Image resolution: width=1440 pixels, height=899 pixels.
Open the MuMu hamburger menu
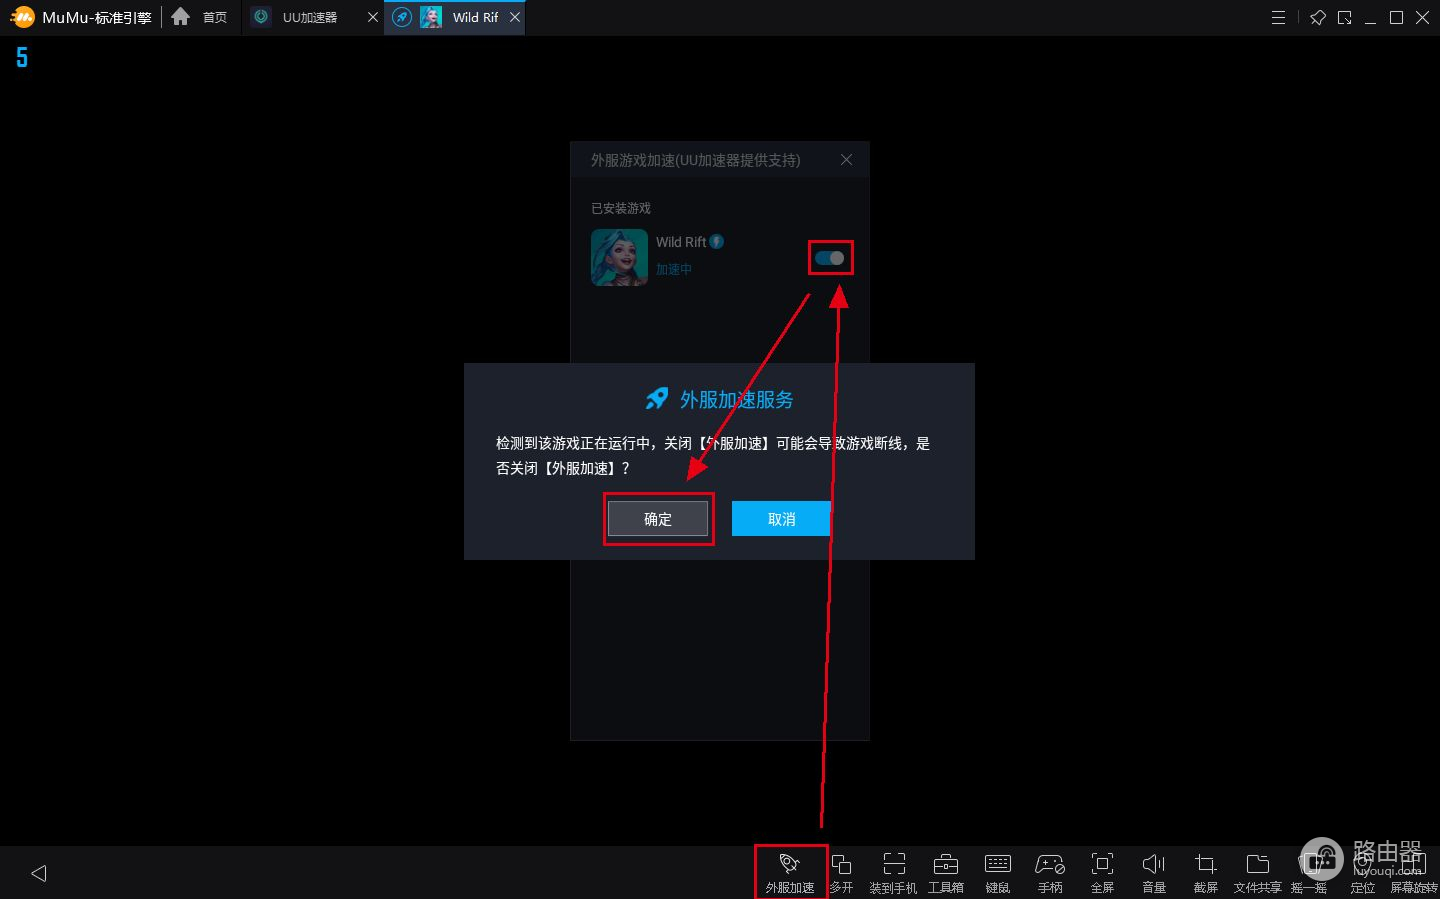(1278, 18)
